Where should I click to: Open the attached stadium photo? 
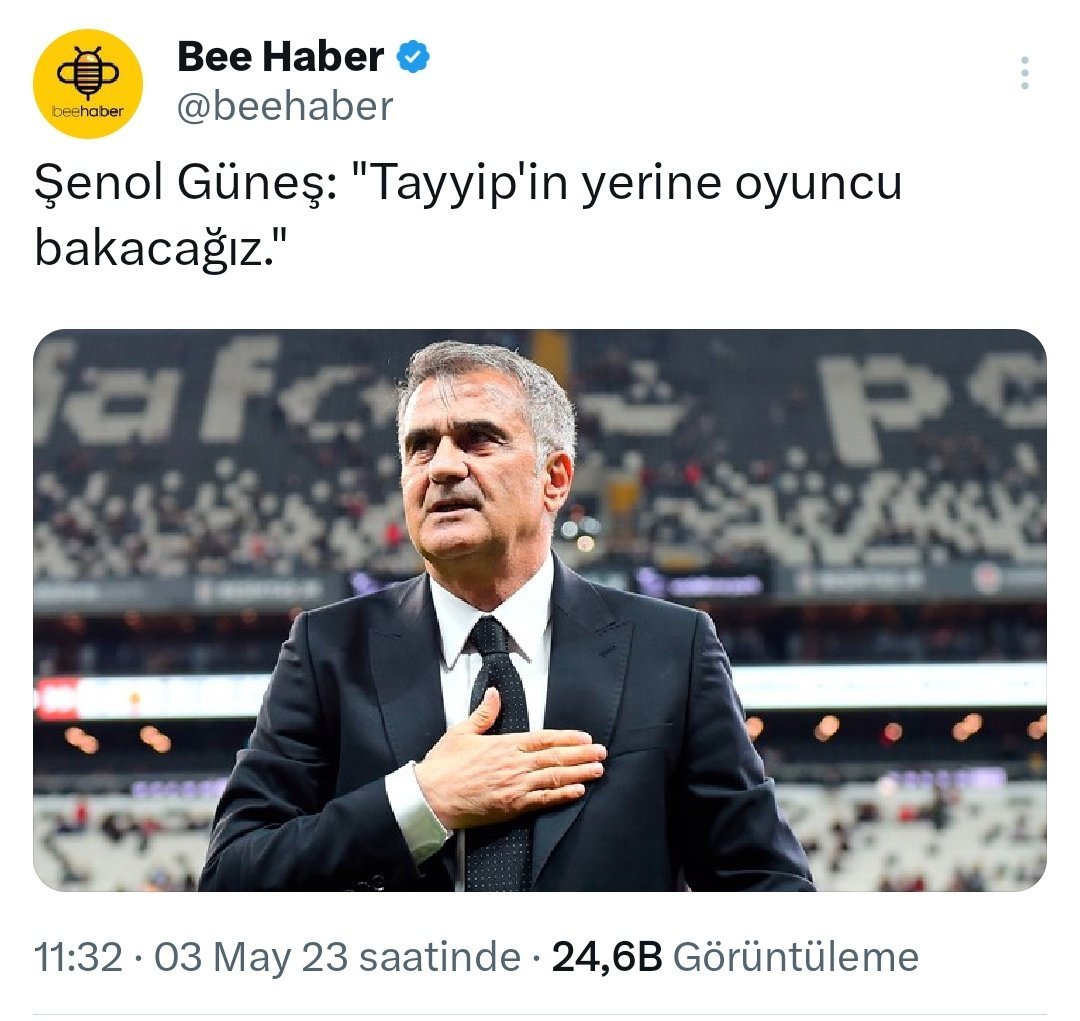click(x=540, y=610)
